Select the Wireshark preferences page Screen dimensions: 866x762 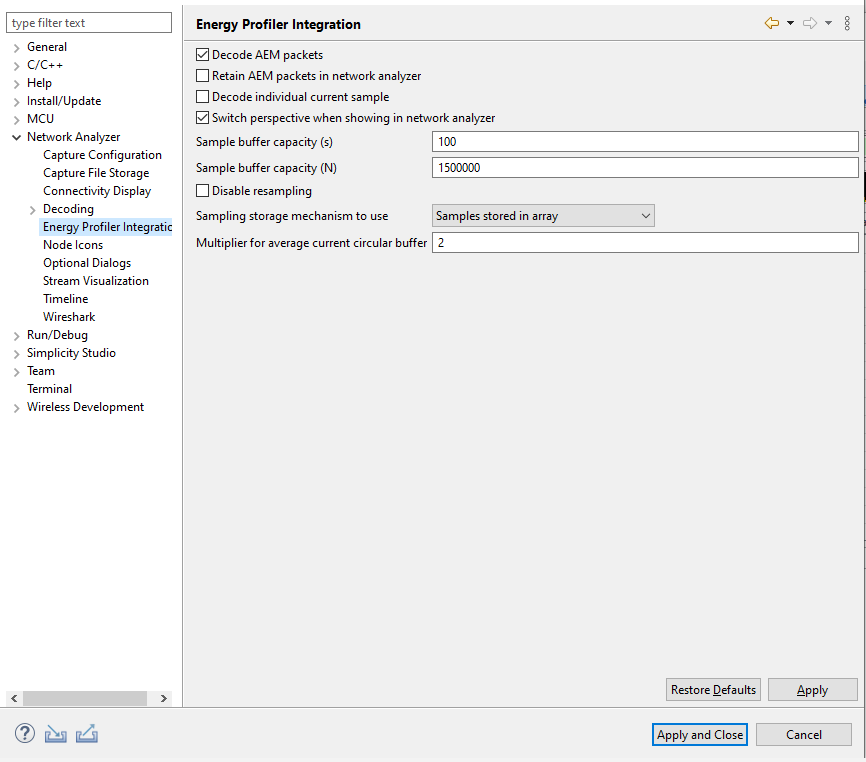coord(69,316)
